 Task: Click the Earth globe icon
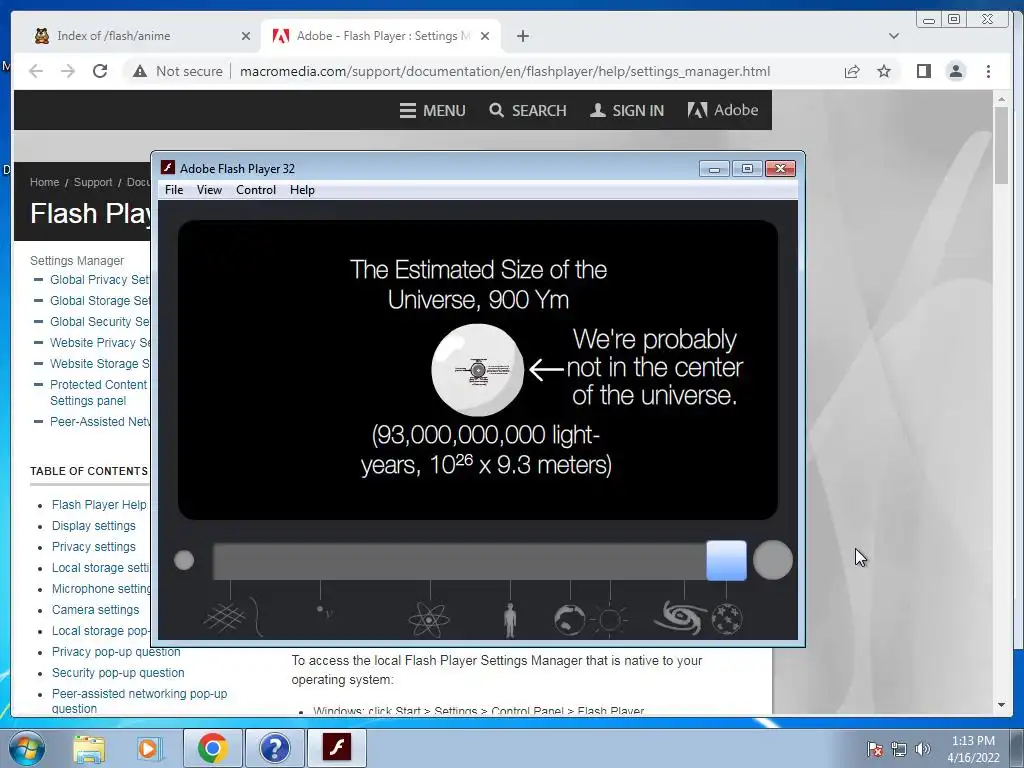point(569,620)
